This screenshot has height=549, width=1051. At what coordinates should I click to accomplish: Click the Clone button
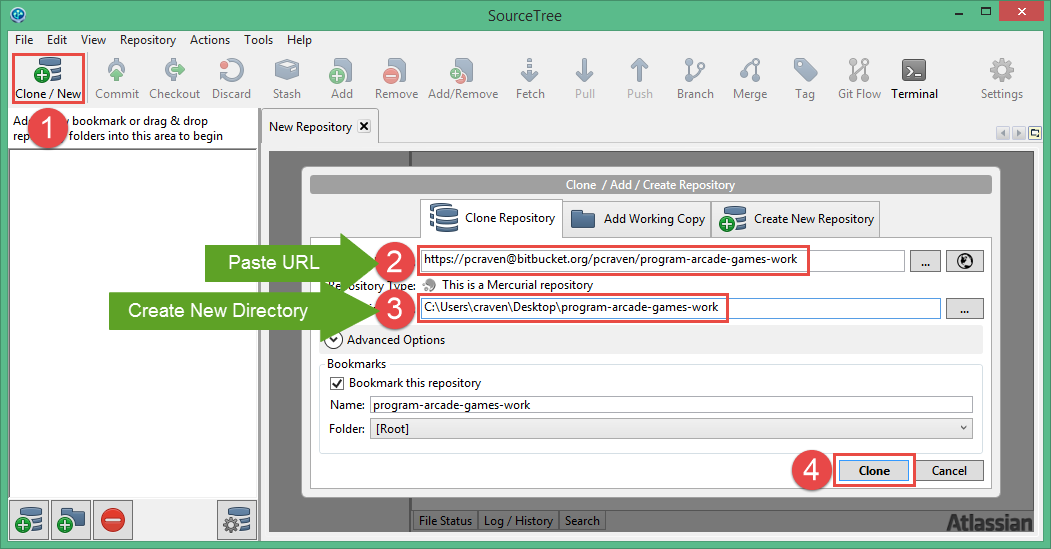(x=874, y=471)
